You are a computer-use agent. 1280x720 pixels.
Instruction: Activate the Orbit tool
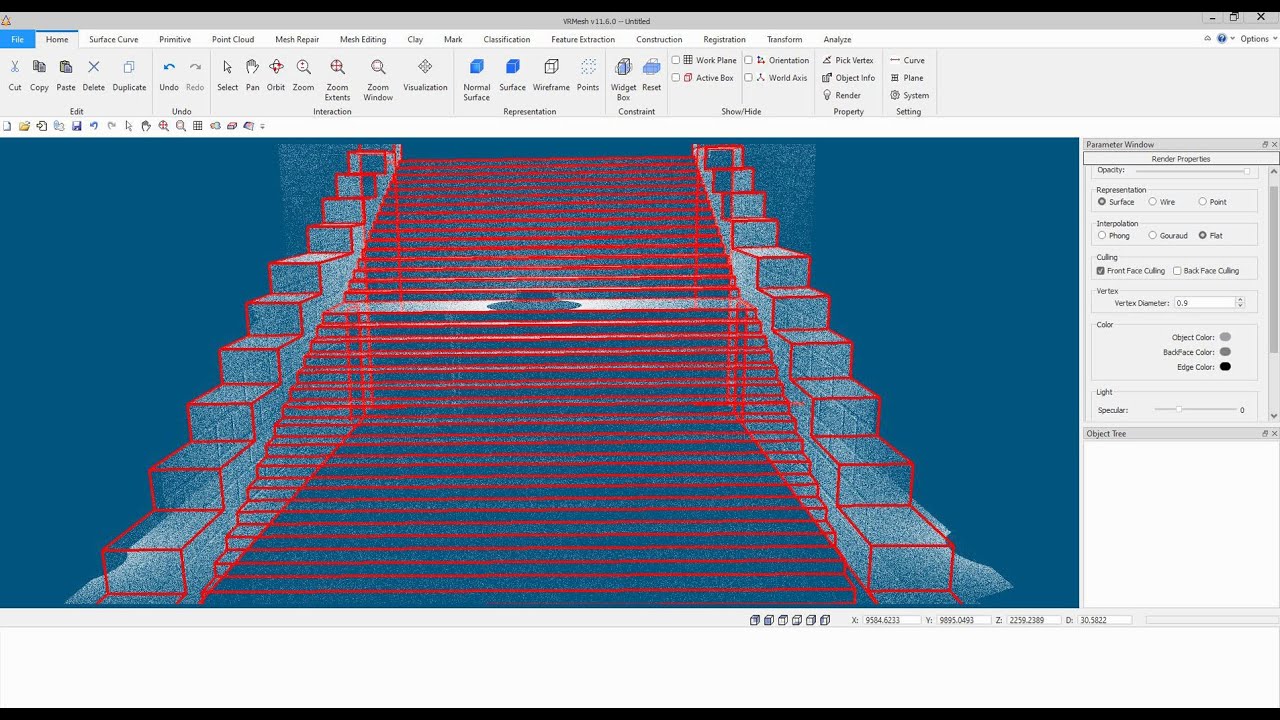pyautogui.click(x=276, y=67)
